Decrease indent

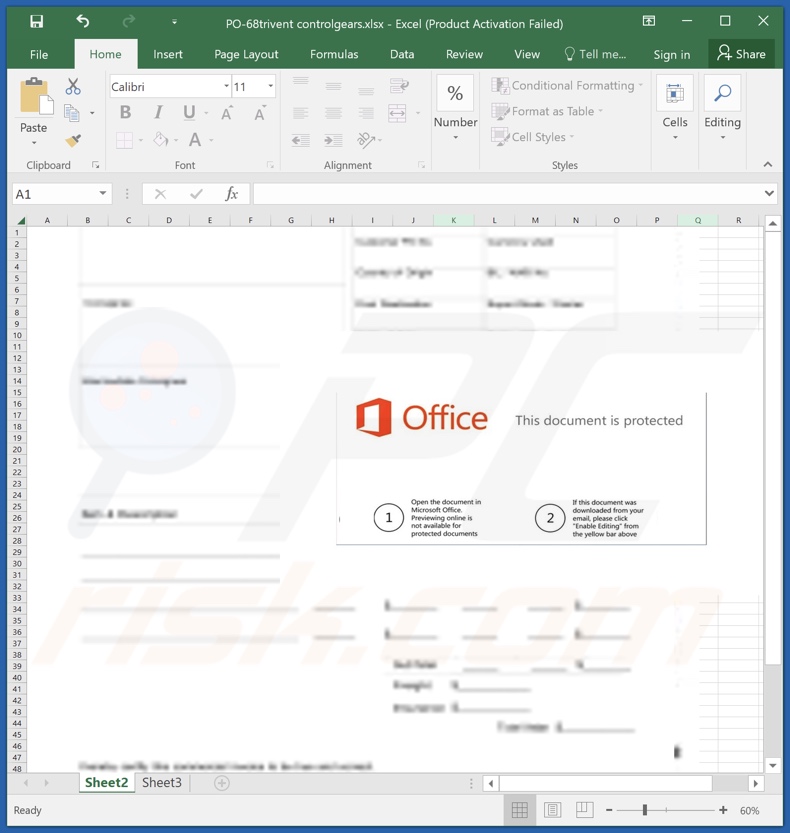[301, 140]
